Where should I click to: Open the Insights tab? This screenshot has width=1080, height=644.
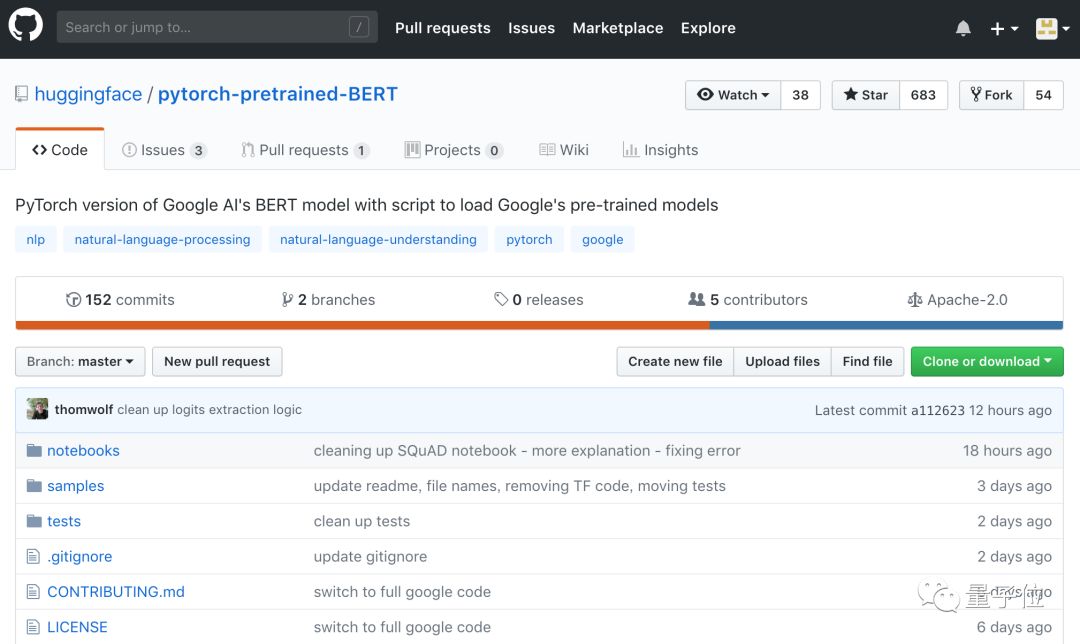(660, 150)
